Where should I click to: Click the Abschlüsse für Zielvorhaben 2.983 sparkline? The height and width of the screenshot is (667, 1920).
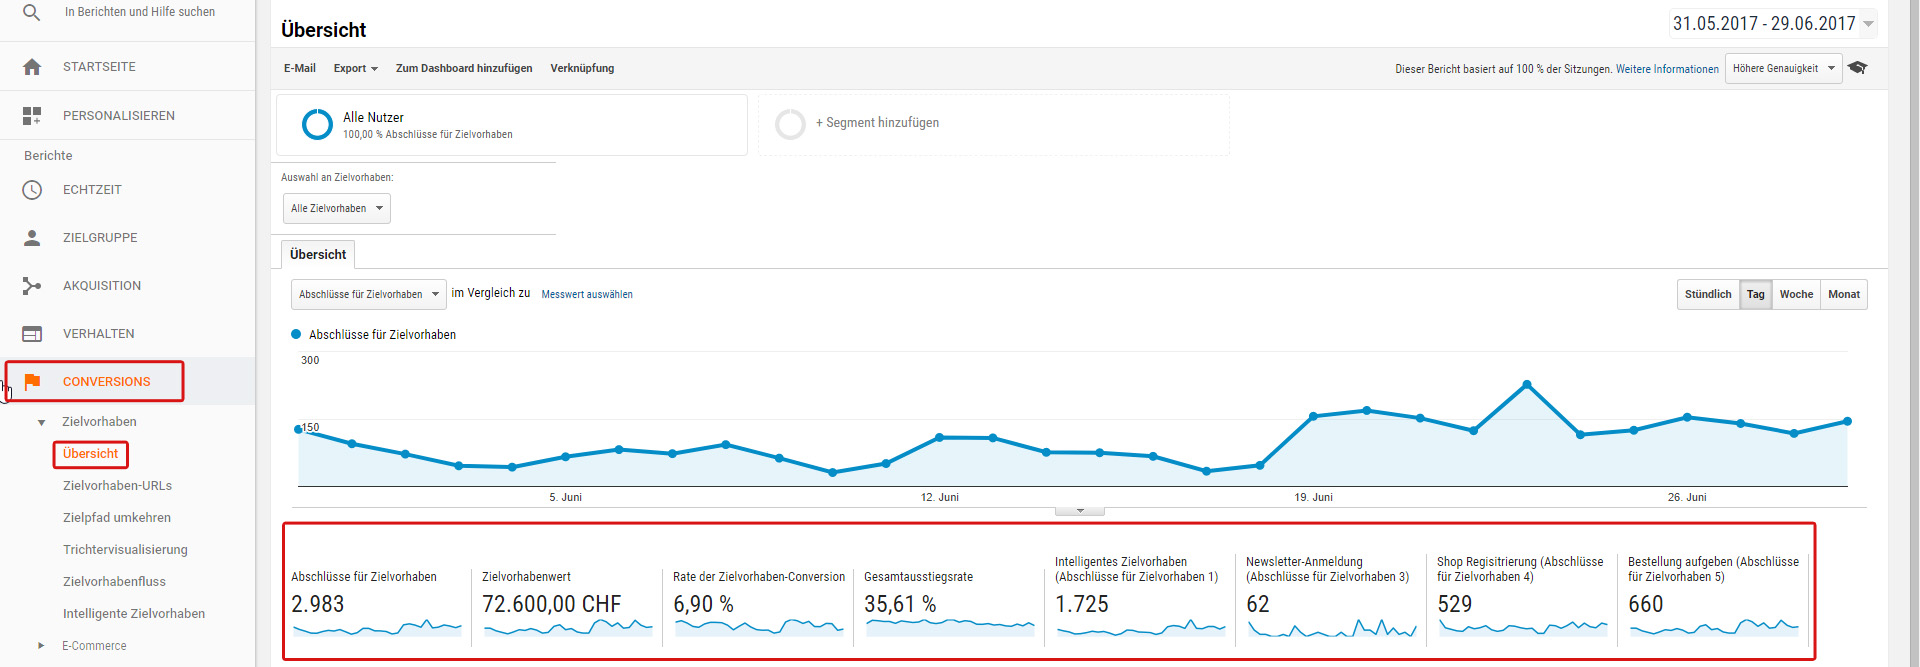pyautogui.click(x=377, y=628)
